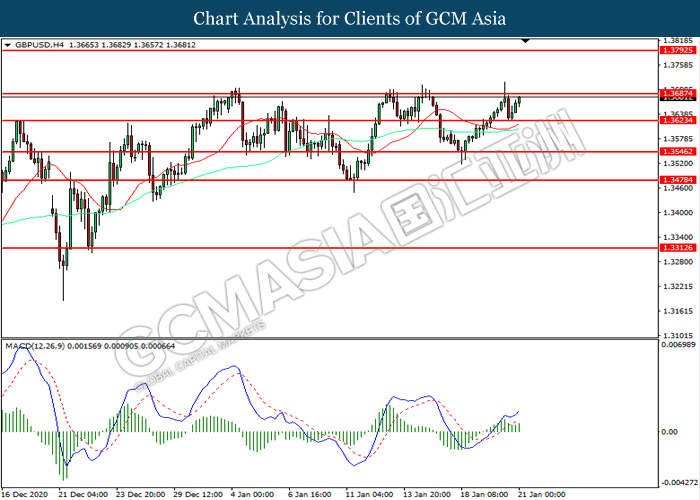700x500 pixels.
Task: Click the 1.35785 price scale value
Action: [x=679, y=139]
